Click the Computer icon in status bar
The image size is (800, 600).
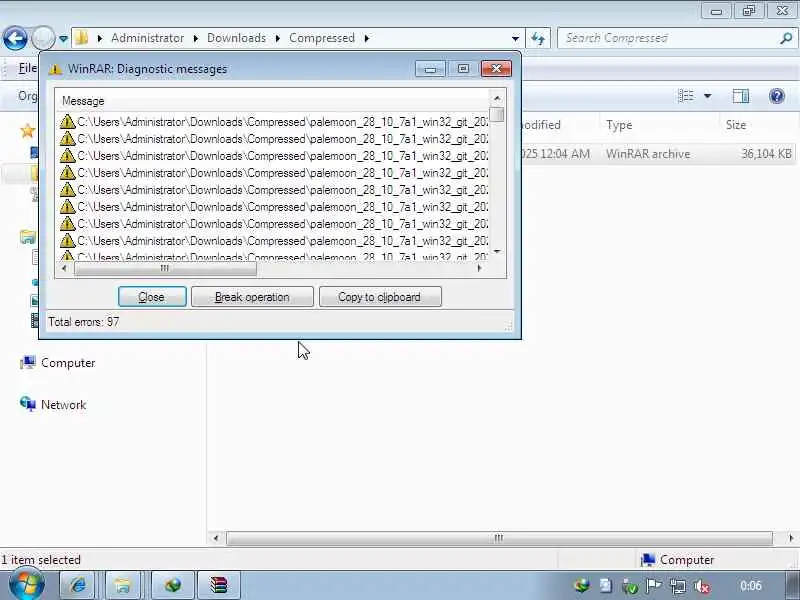coord(648,560)
